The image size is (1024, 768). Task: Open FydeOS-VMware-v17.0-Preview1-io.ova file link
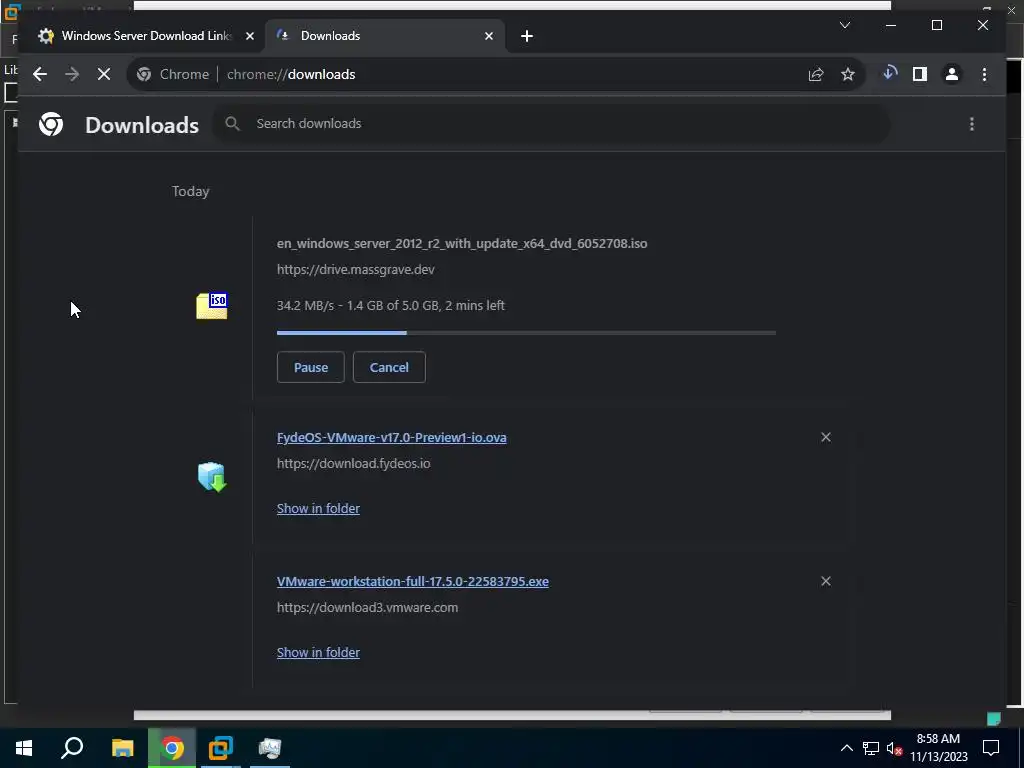click(392, 438)
